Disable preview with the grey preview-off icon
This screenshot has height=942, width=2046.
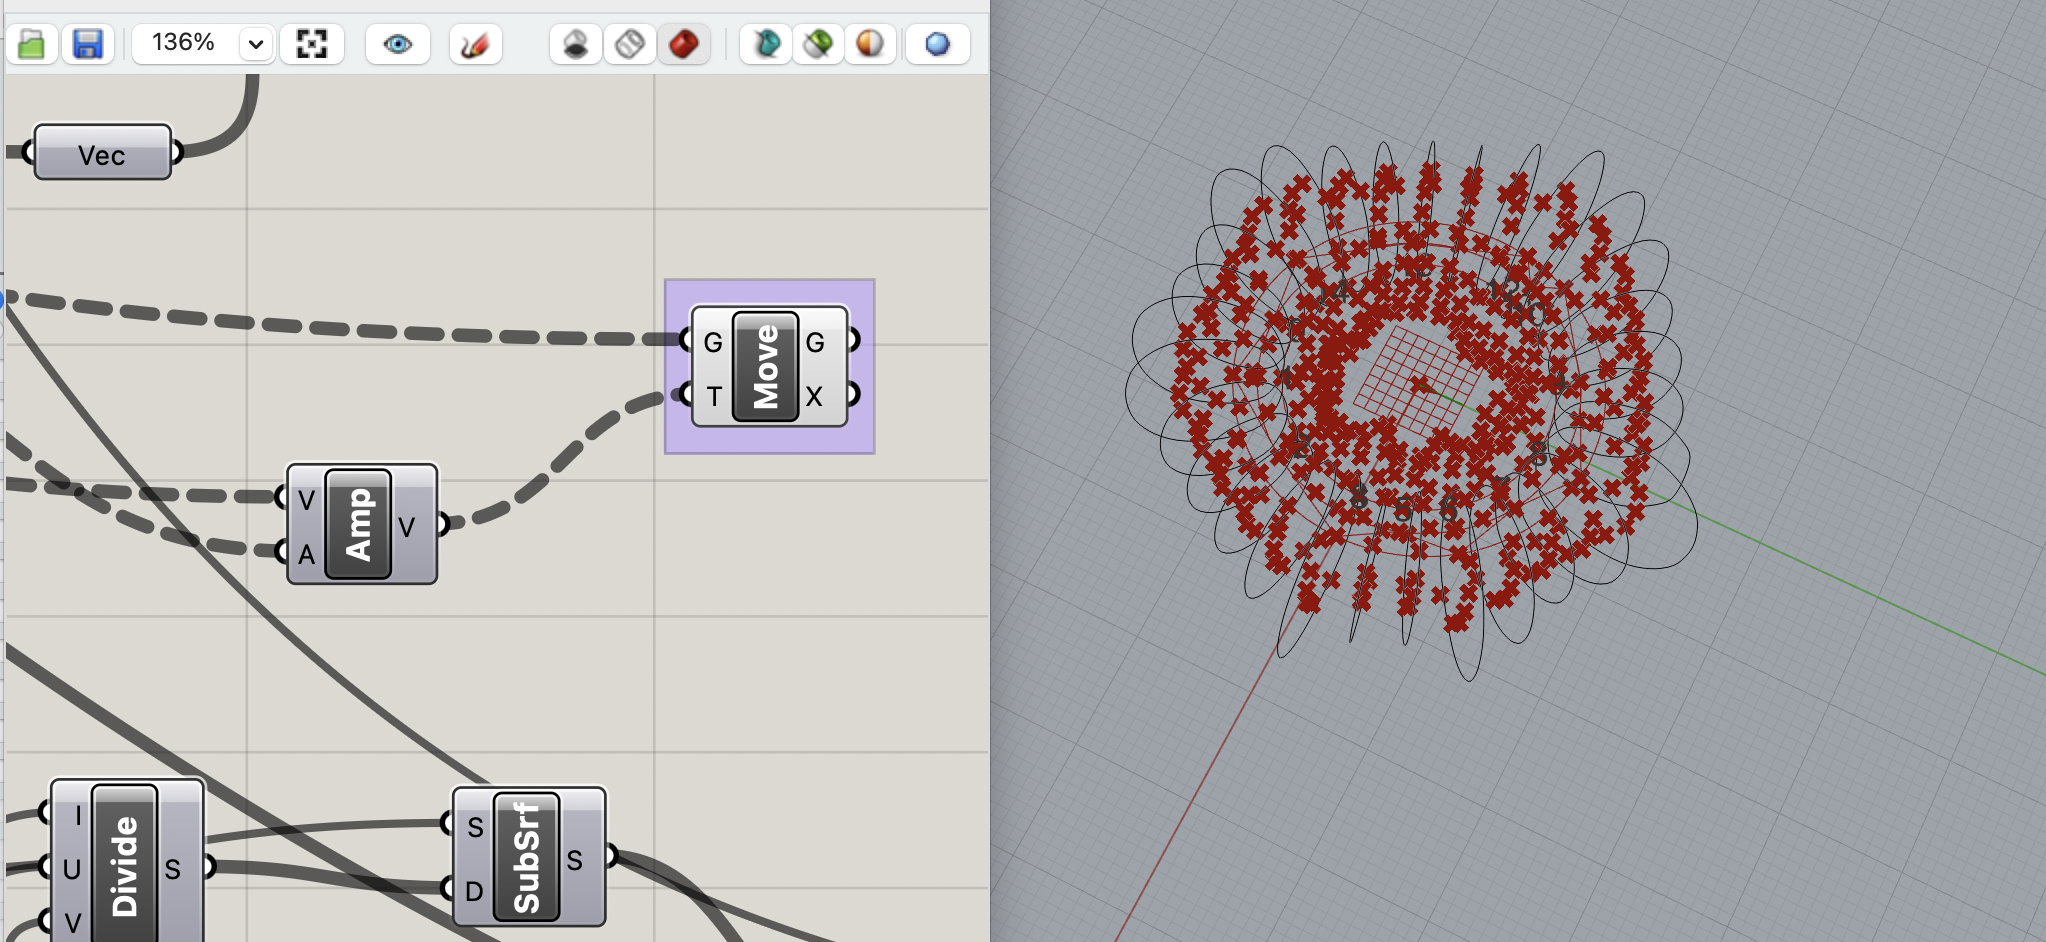pyautogui.click(x=576, y=44)
